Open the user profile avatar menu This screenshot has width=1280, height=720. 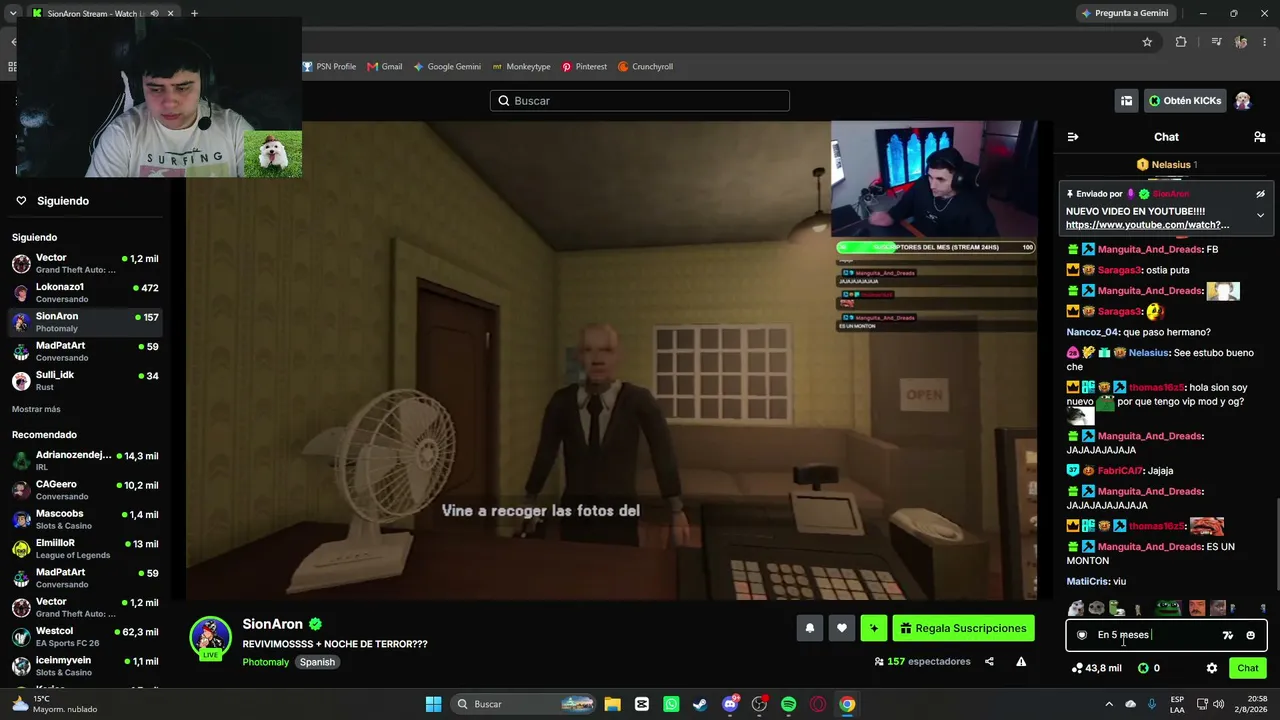(x=1243, y=101)
